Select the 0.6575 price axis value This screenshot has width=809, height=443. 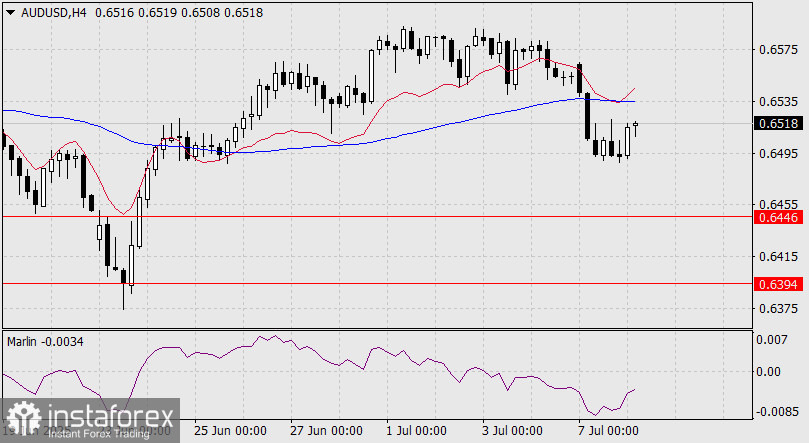[778, 50]
